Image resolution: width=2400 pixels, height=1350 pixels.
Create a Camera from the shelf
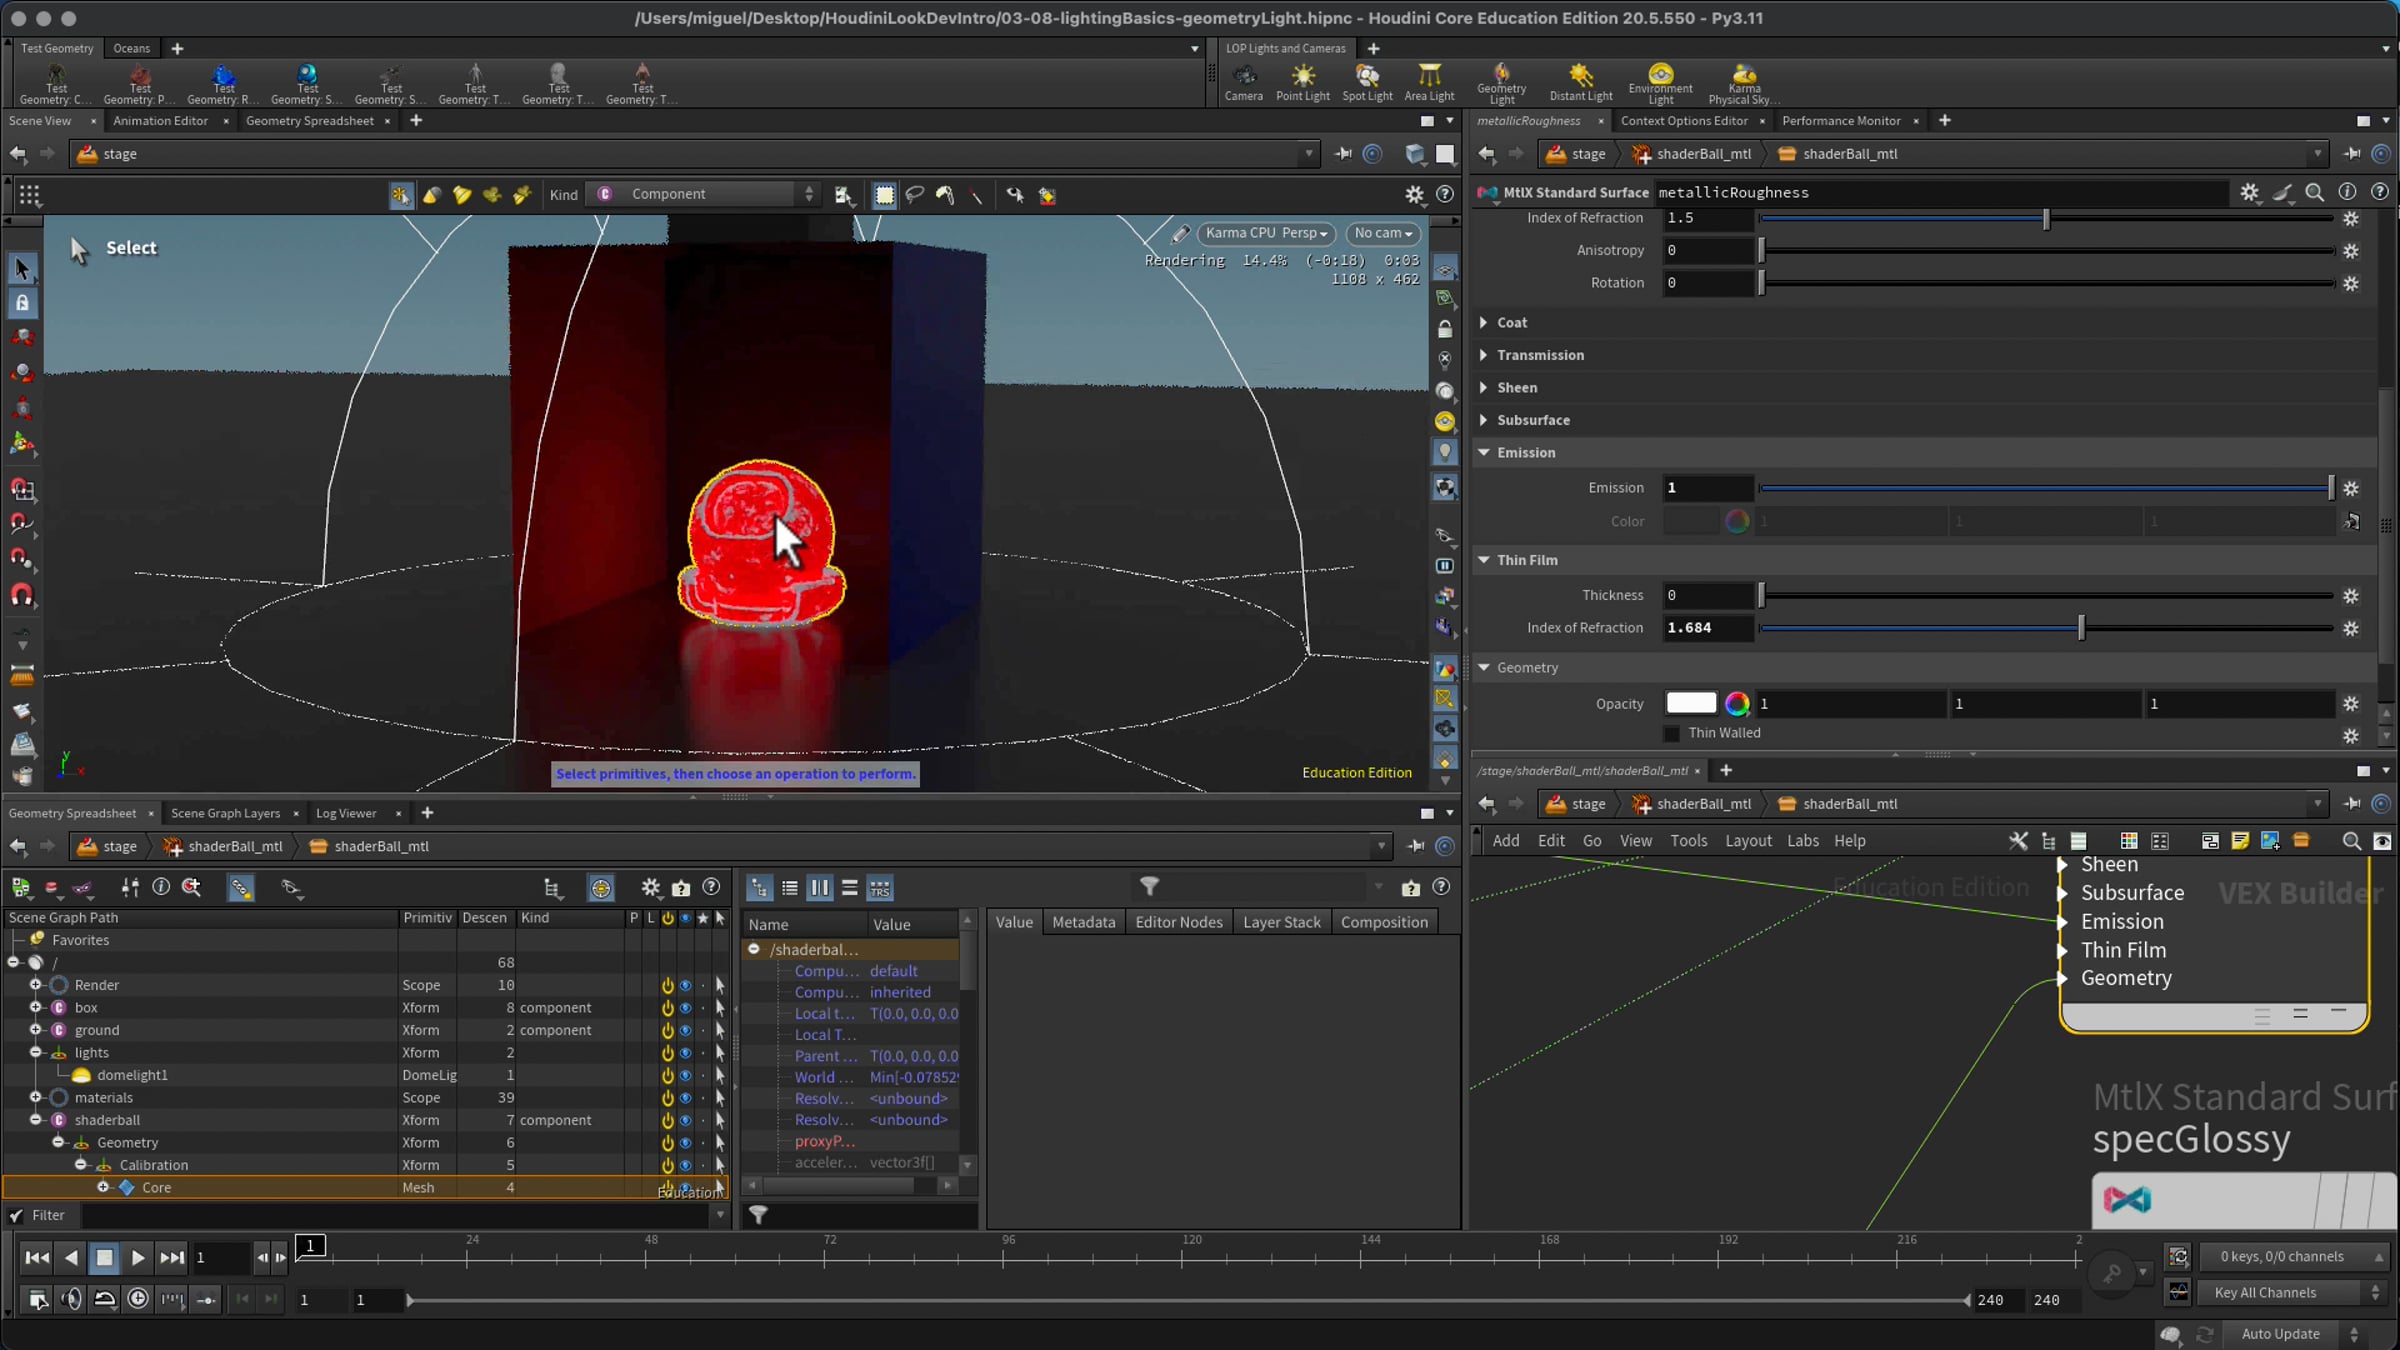[1243, 82]
